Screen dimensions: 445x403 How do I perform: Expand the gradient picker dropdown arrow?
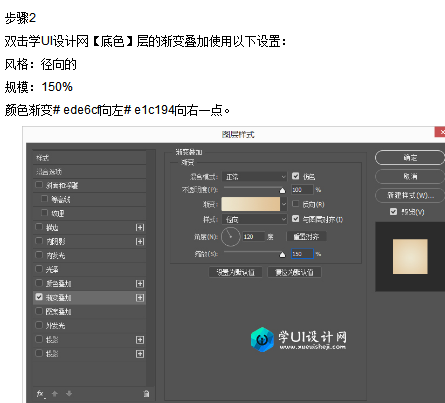click(x=284, y=204)
